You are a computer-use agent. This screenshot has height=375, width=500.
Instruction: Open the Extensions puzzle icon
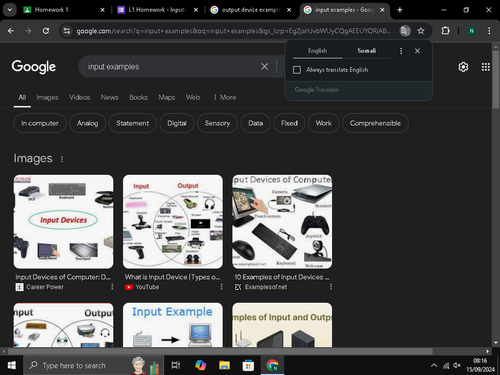point(445,31)
